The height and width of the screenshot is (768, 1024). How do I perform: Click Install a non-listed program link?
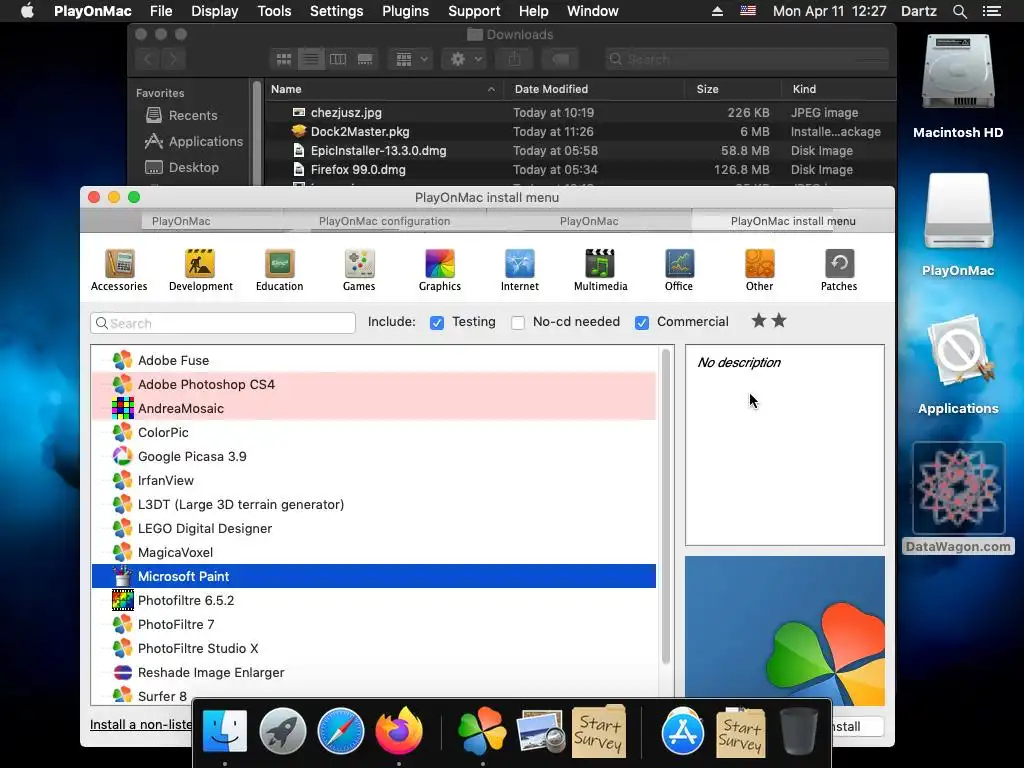140,724
